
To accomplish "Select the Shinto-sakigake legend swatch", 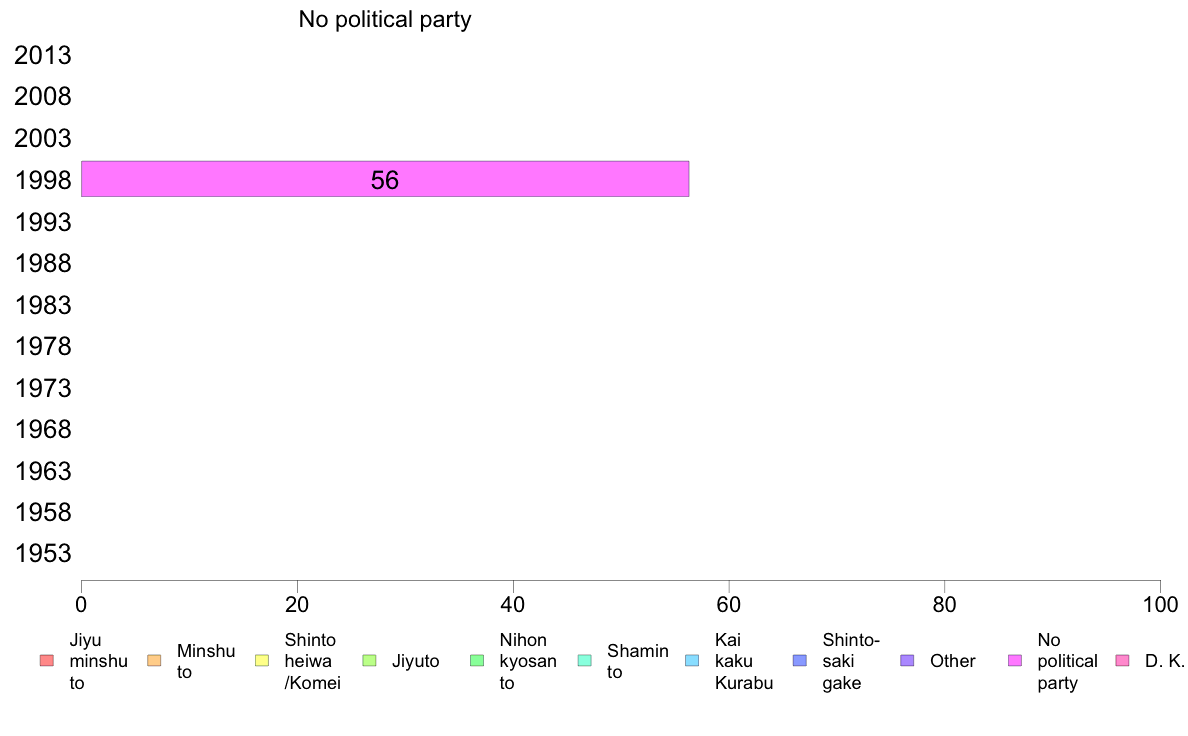I will pyautogui.click(x=799, y=661).
